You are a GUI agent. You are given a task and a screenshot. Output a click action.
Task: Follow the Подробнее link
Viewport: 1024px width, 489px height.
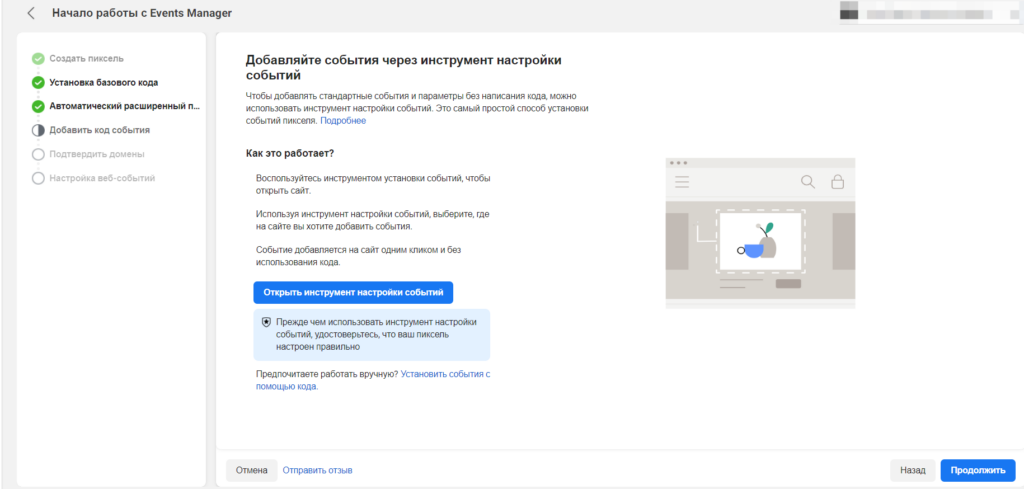pos(343,121)
